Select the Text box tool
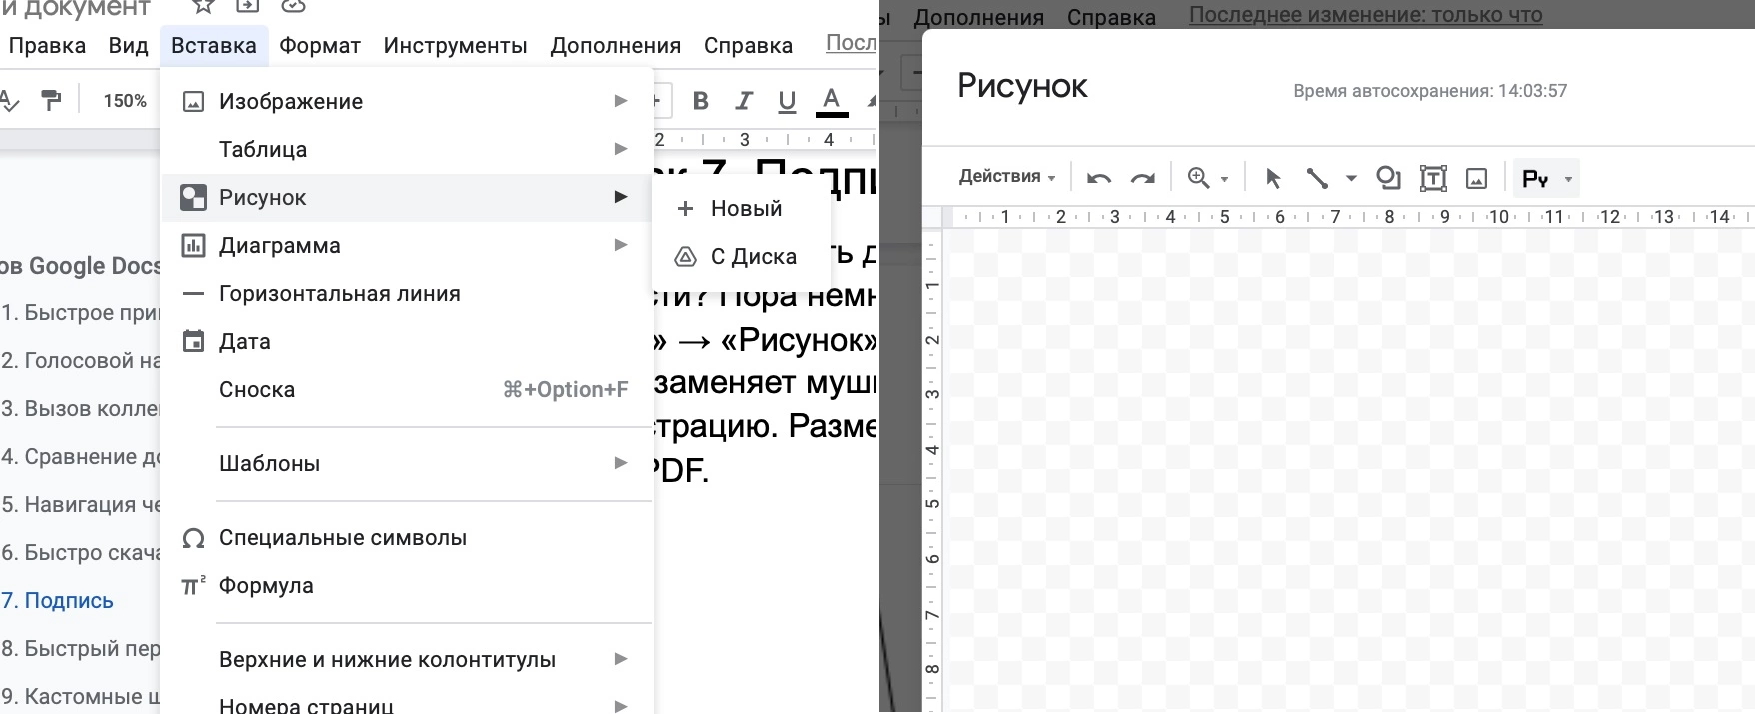 [1433, 178]
